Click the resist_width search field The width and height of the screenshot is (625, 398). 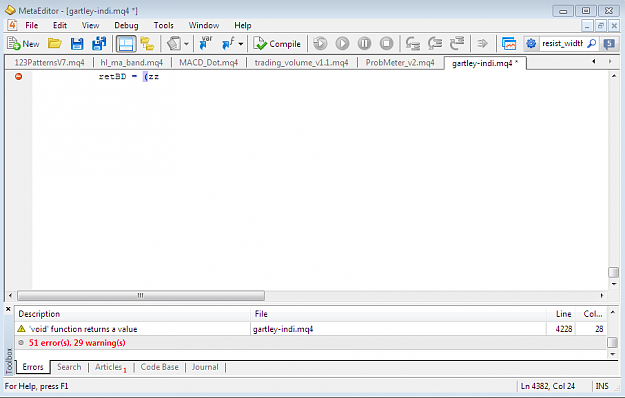562,43
